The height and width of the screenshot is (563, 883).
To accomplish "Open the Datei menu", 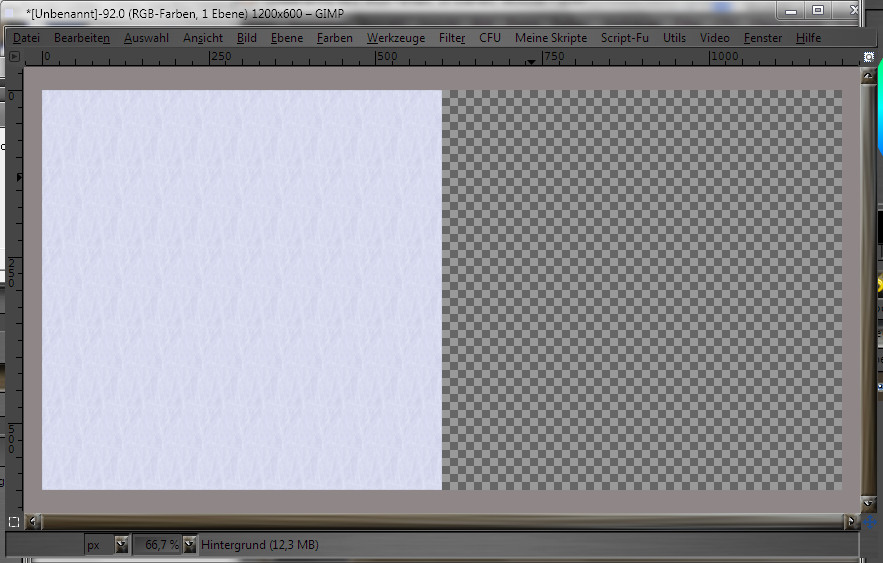I will point(27,38).
